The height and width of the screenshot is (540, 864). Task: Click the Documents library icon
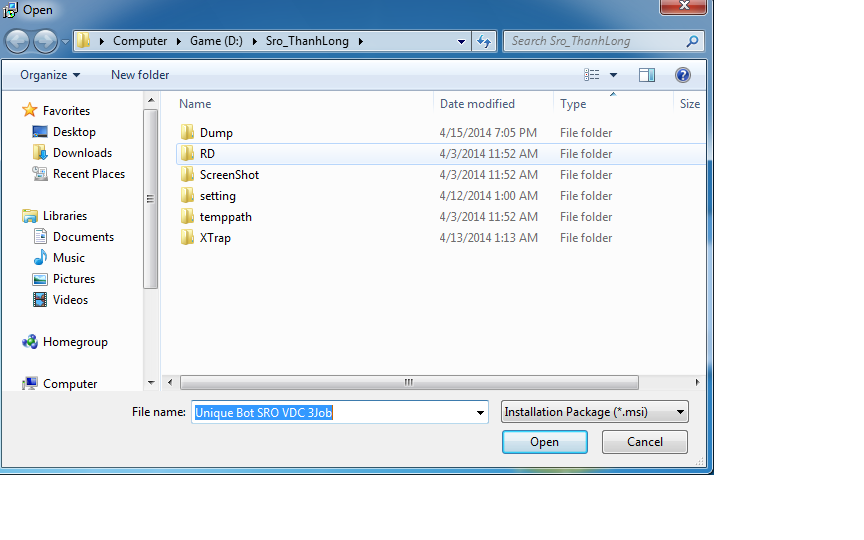click(x=40, y=236)
